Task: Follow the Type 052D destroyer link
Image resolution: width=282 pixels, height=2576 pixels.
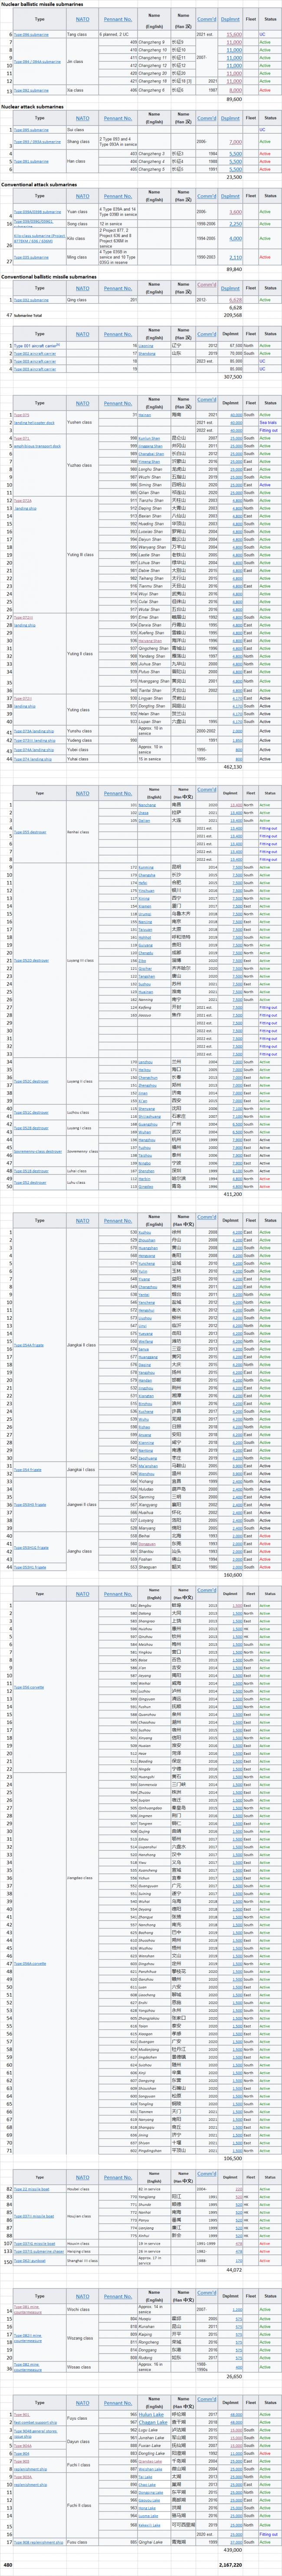Action: [31, 960]
